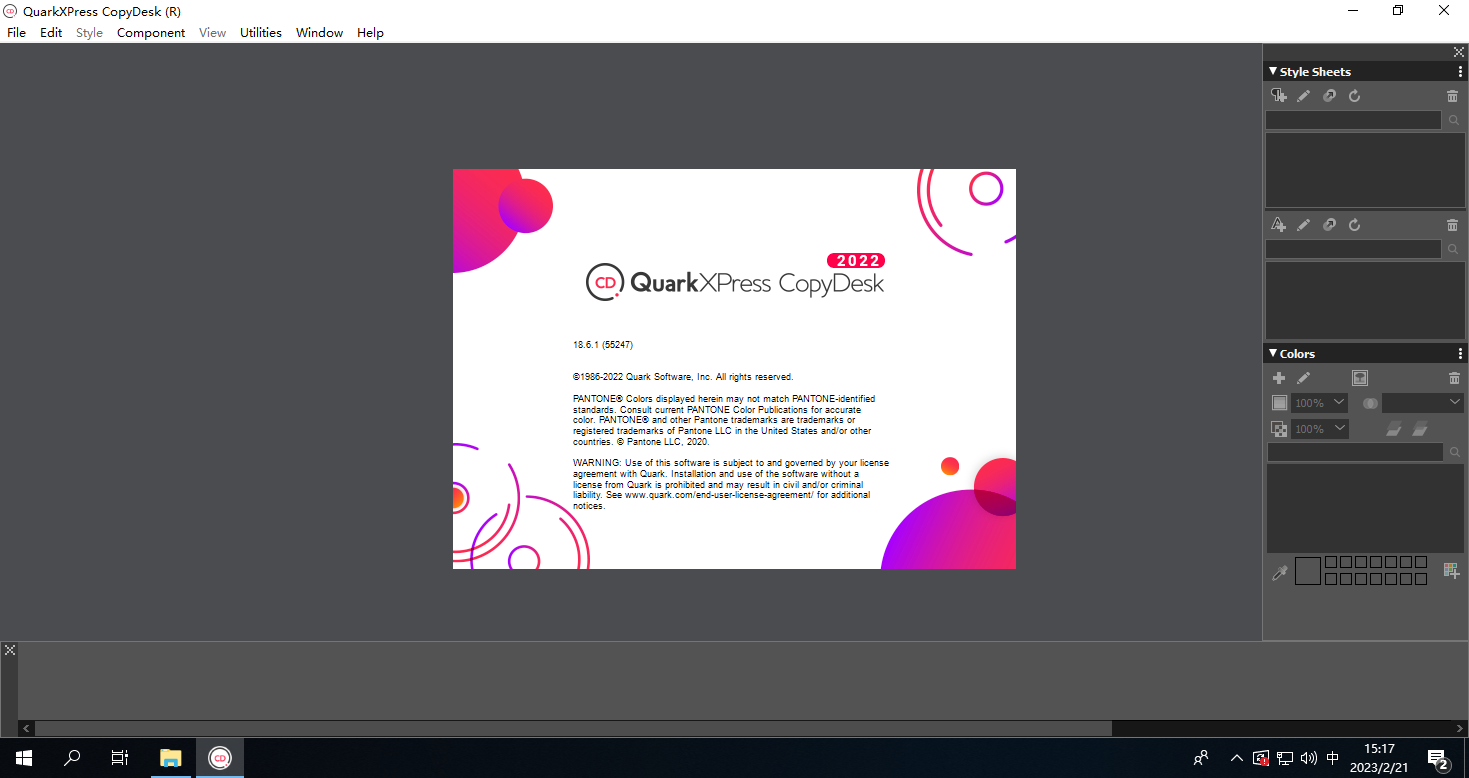1469x778 pixels.
Task: Create a new character style sheet
Action: tap(1278, 225)
